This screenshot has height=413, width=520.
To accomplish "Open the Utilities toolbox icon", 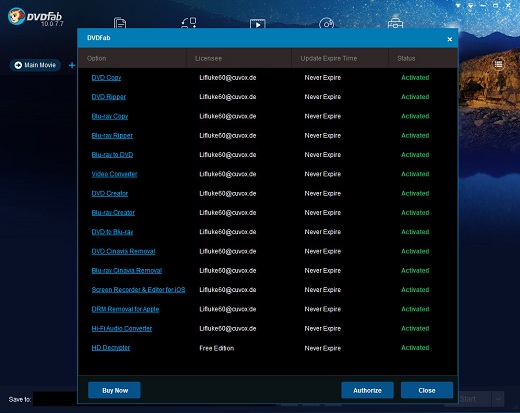I will coord(395,23).
